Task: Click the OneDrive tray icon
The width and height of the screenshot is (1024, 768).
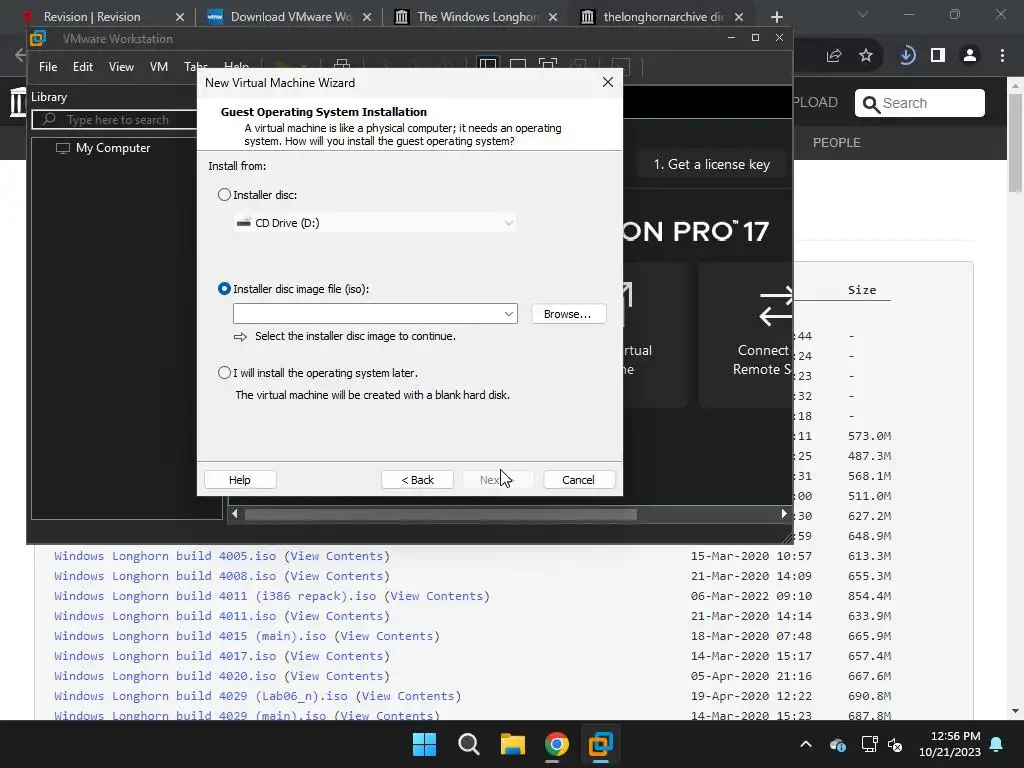Action: 838,744
